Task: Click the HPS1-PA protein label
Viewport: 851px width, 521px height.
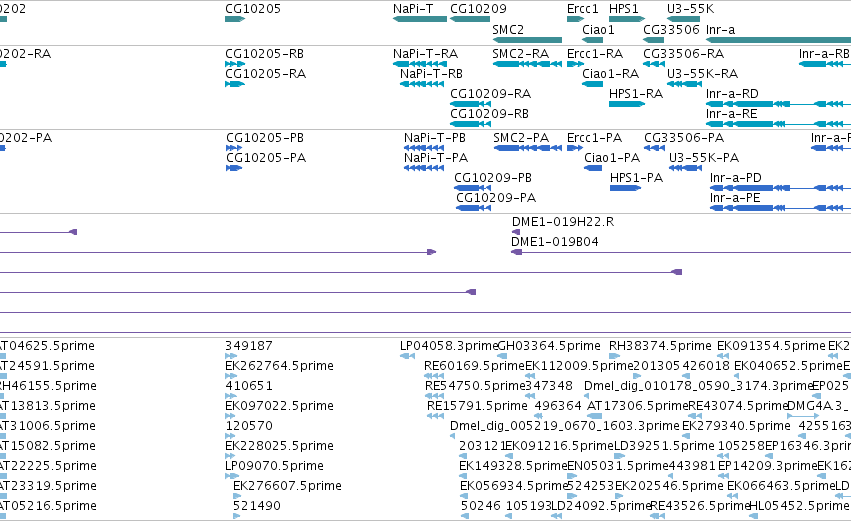Action: pos(637,178)
